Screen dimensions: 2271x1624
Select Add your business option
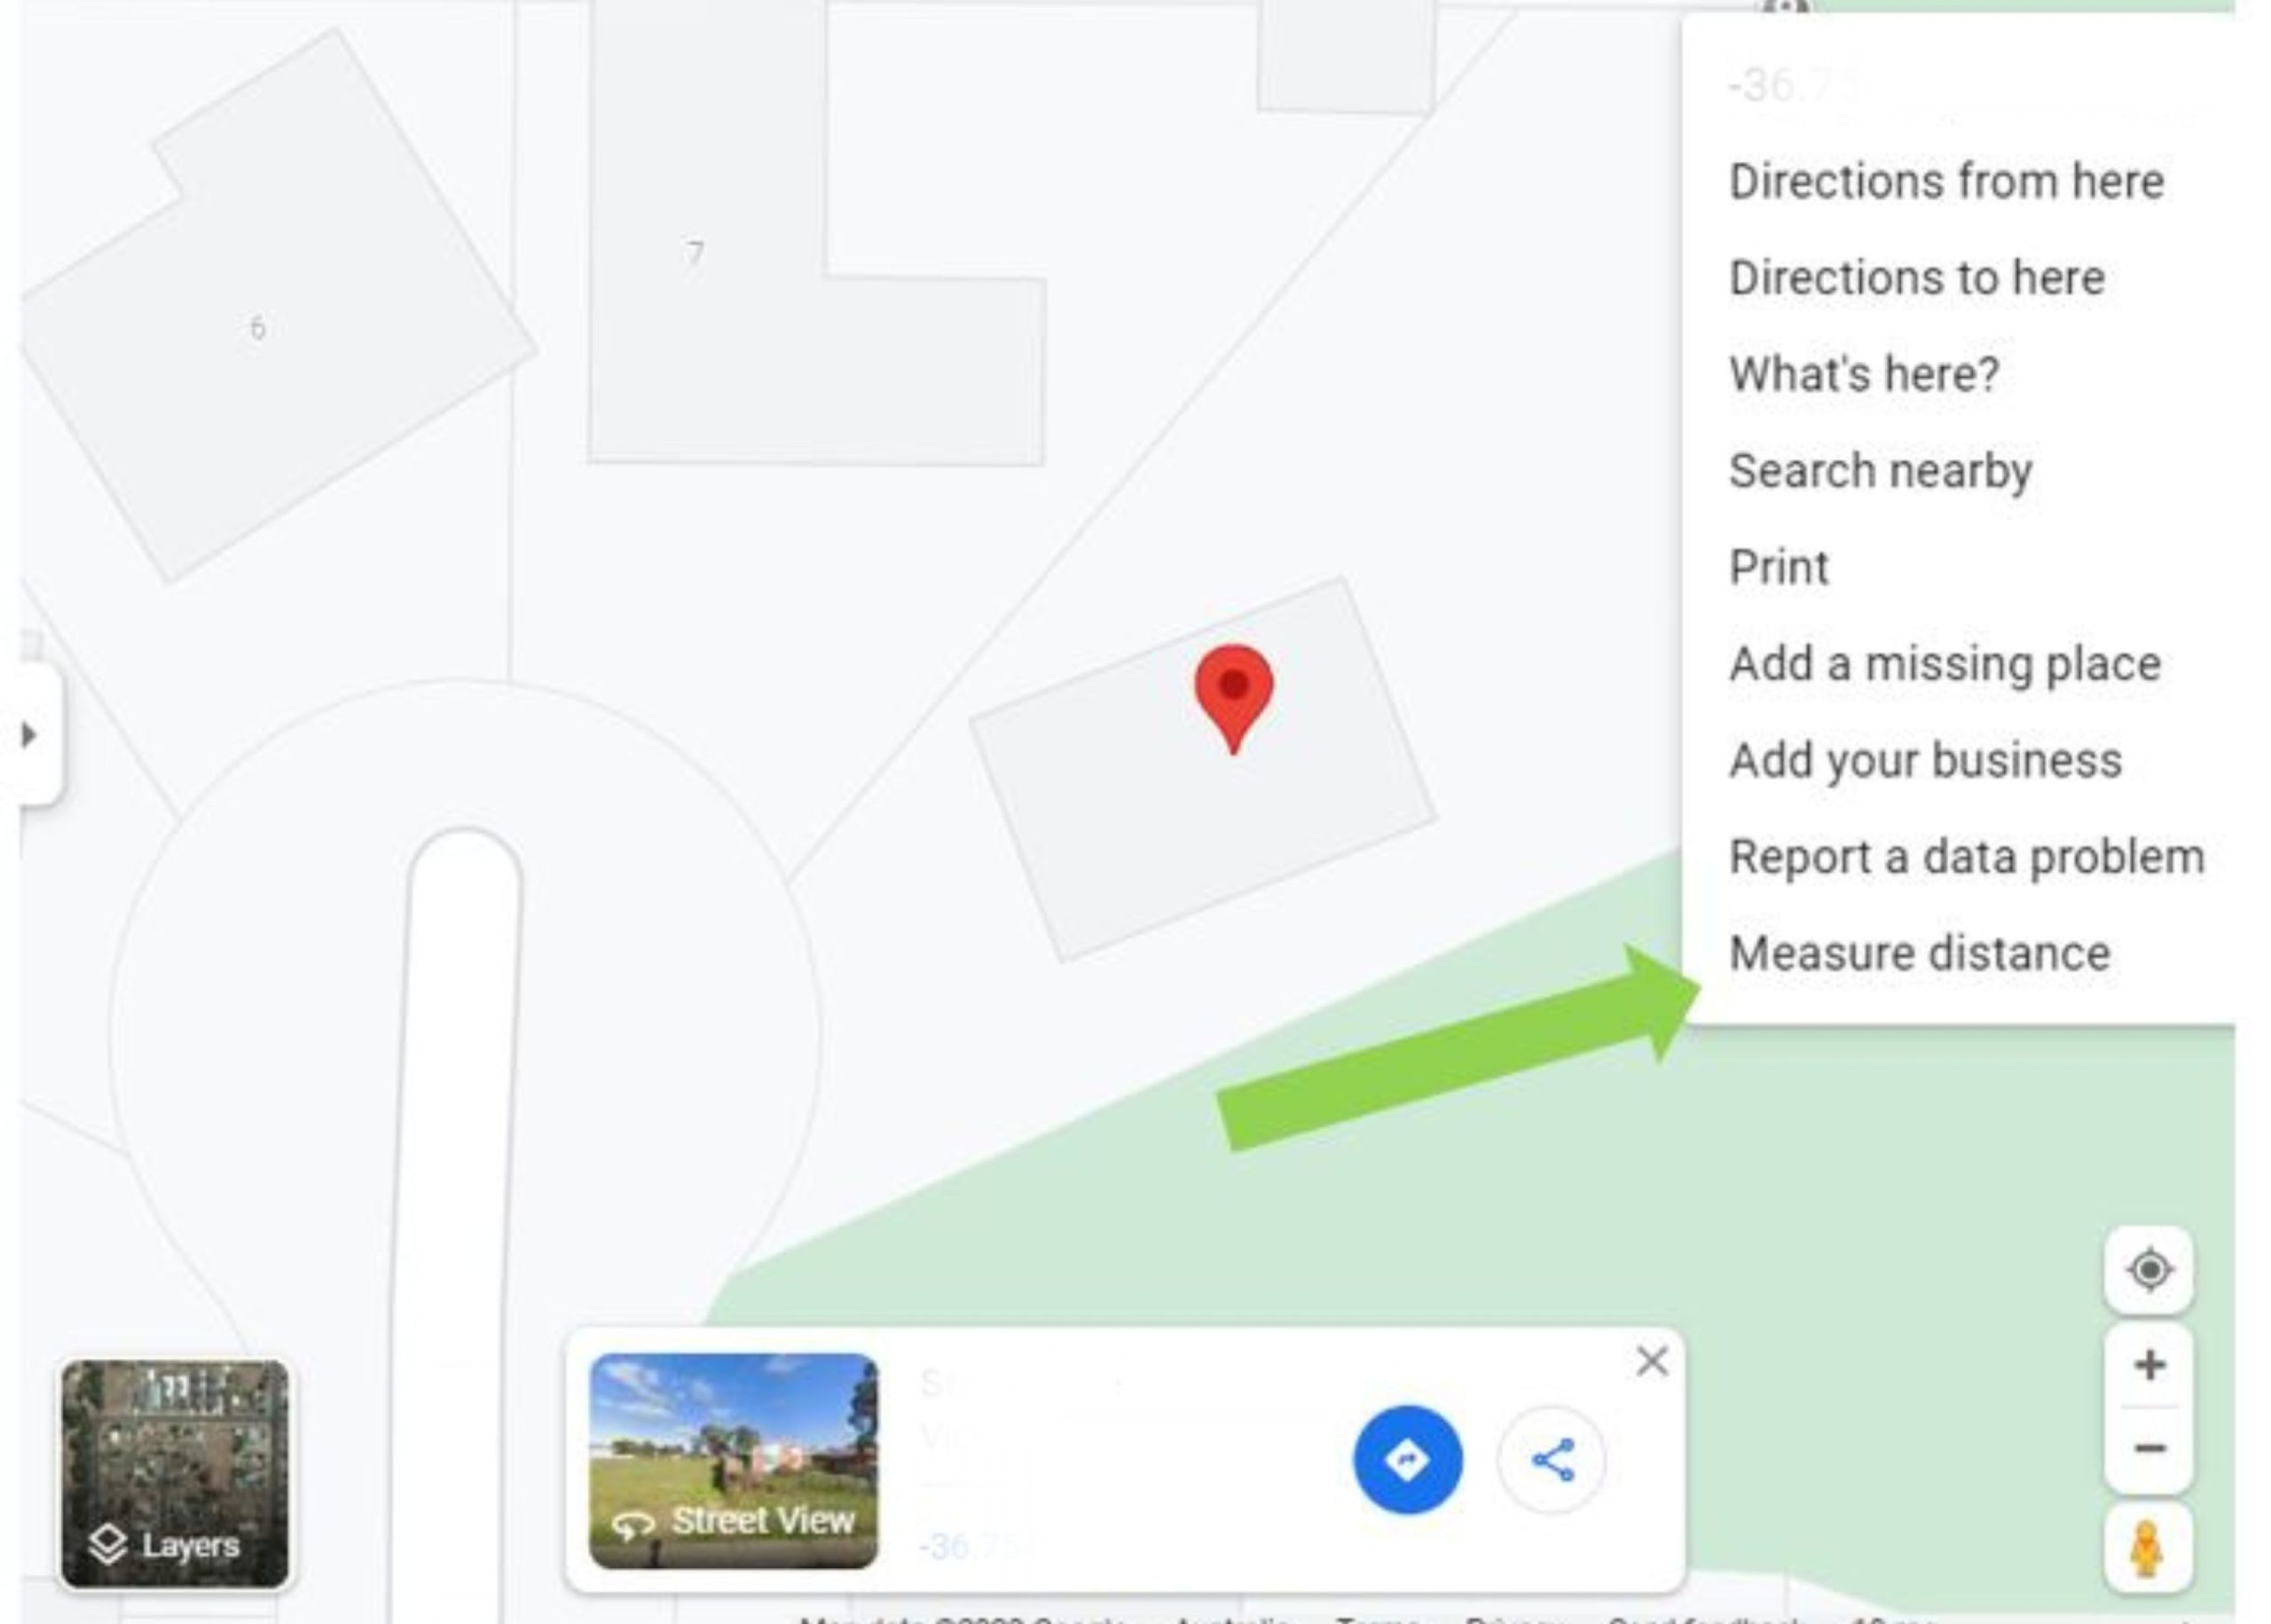[x=1925, y=760]
